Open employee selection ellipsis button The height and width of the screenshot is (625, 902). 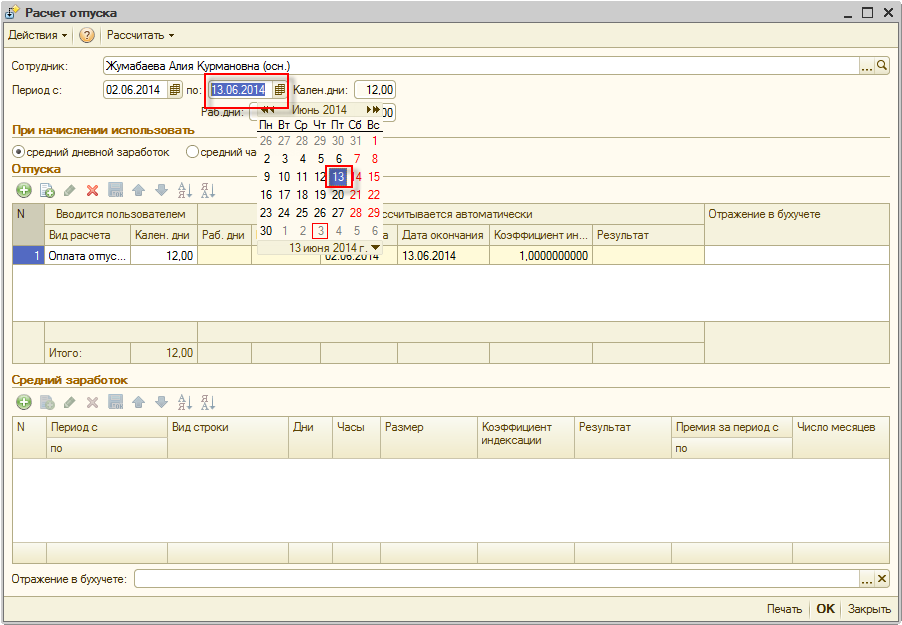(867, 66)
